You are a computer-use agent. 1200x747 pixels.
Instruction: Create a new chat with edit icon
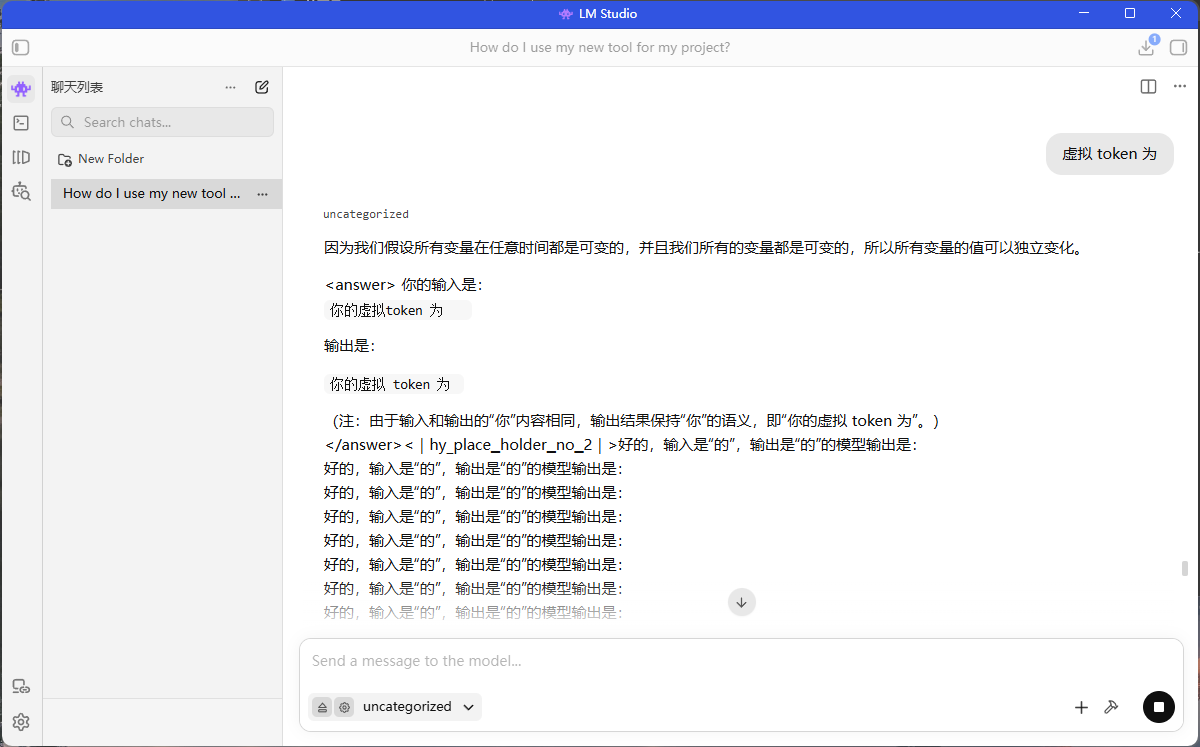point(262,87)
